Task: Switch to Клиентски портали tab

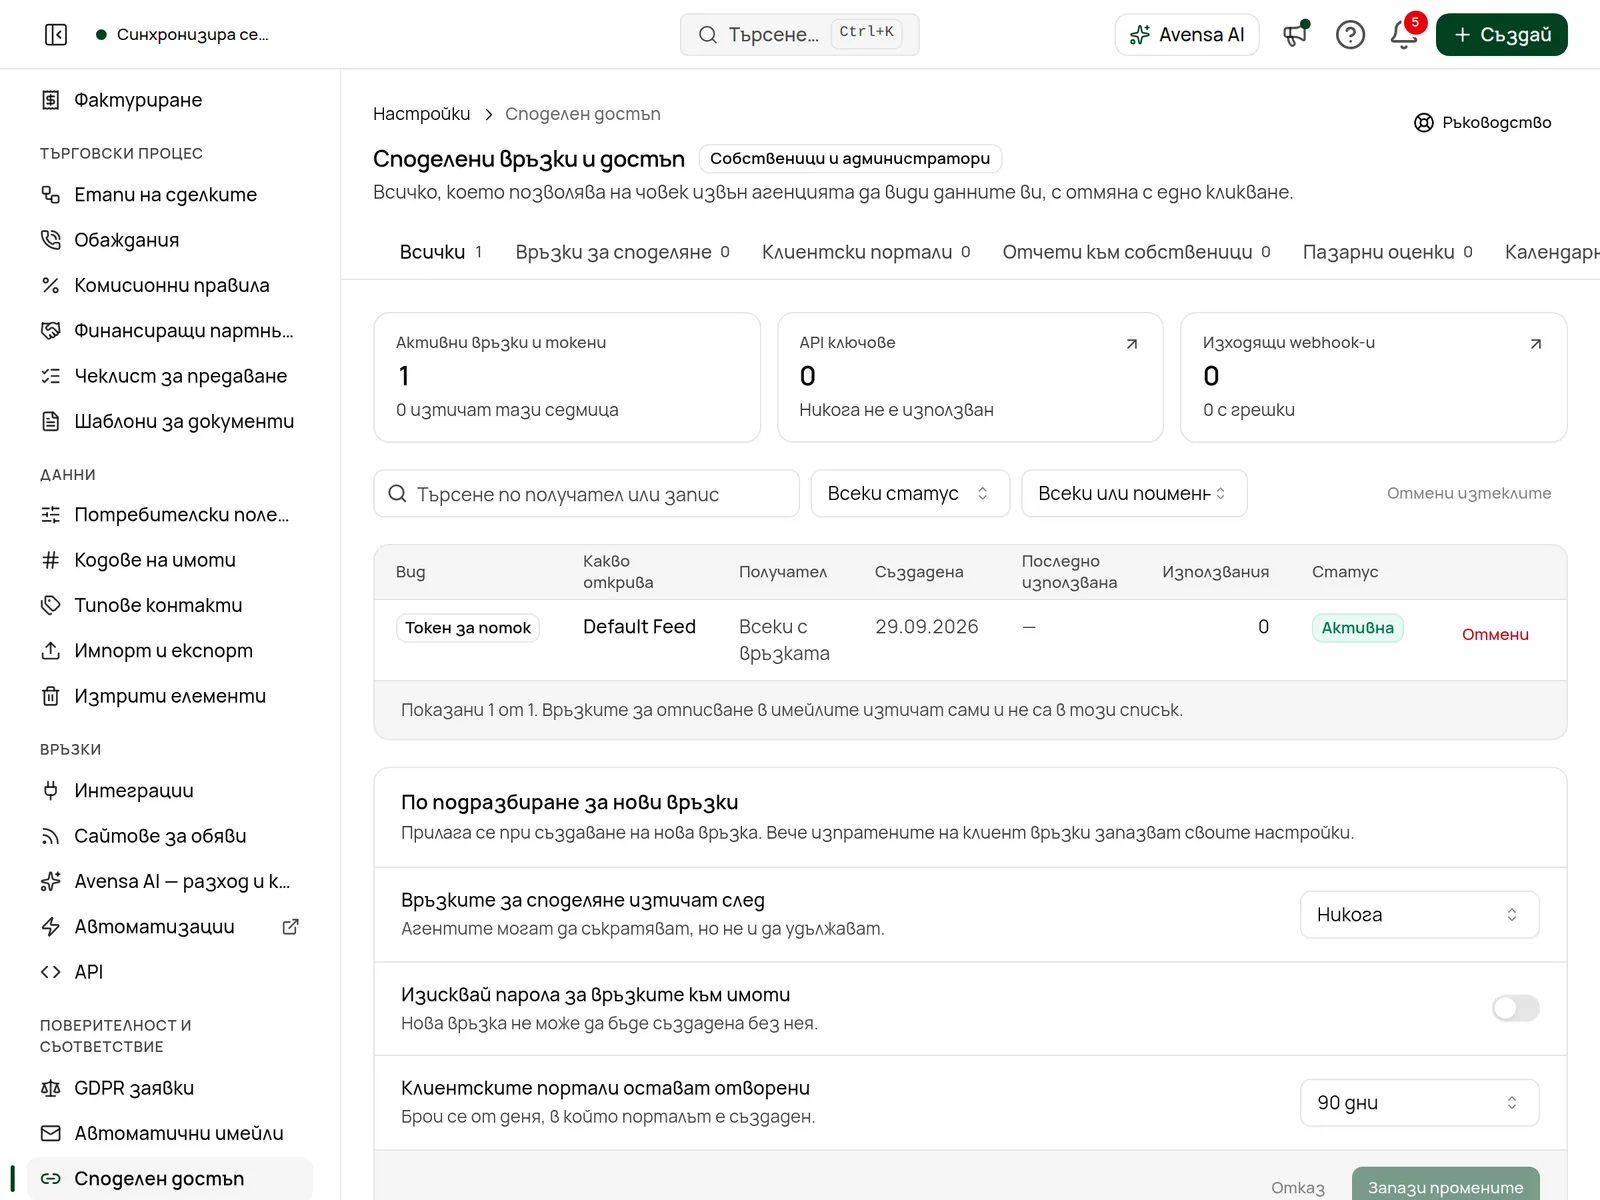Action: [x=866, y=252]
